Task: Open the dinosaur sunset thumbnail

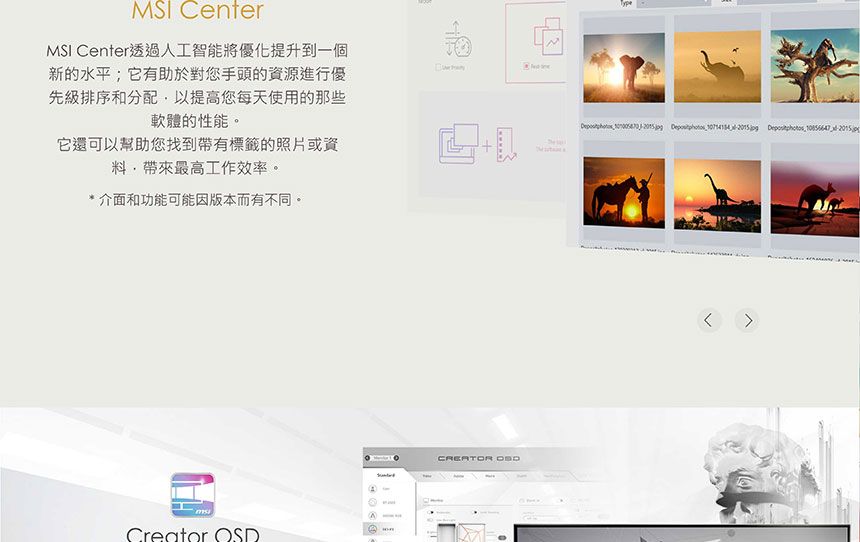Action: [x=717, y=195]
